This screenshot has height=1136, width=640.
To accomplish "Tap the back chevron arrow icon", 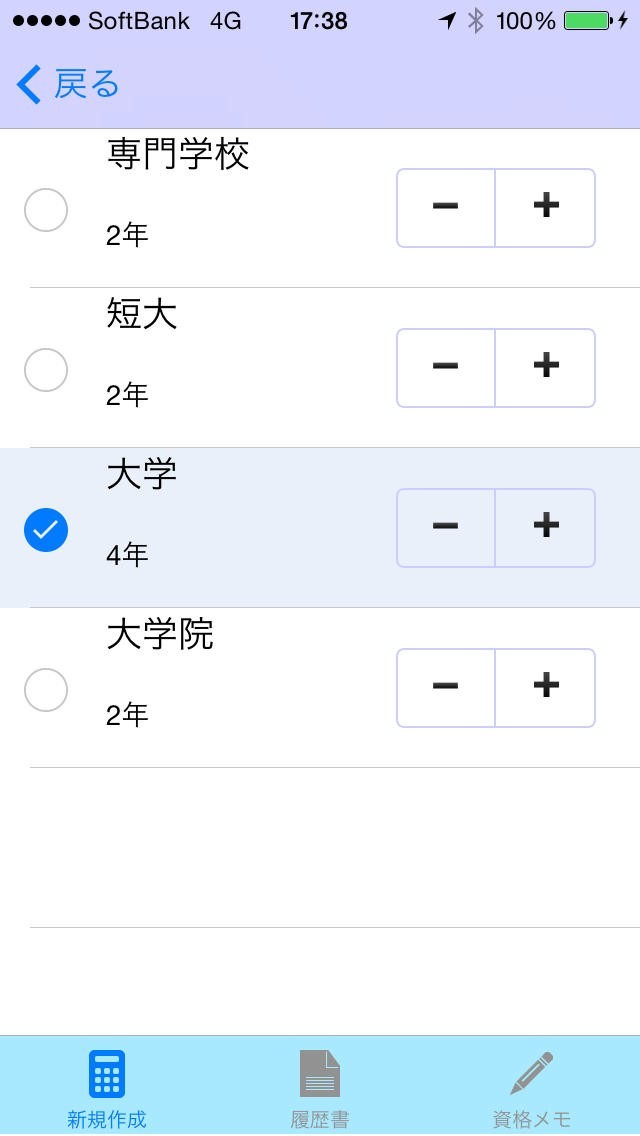I will point(30,85).
